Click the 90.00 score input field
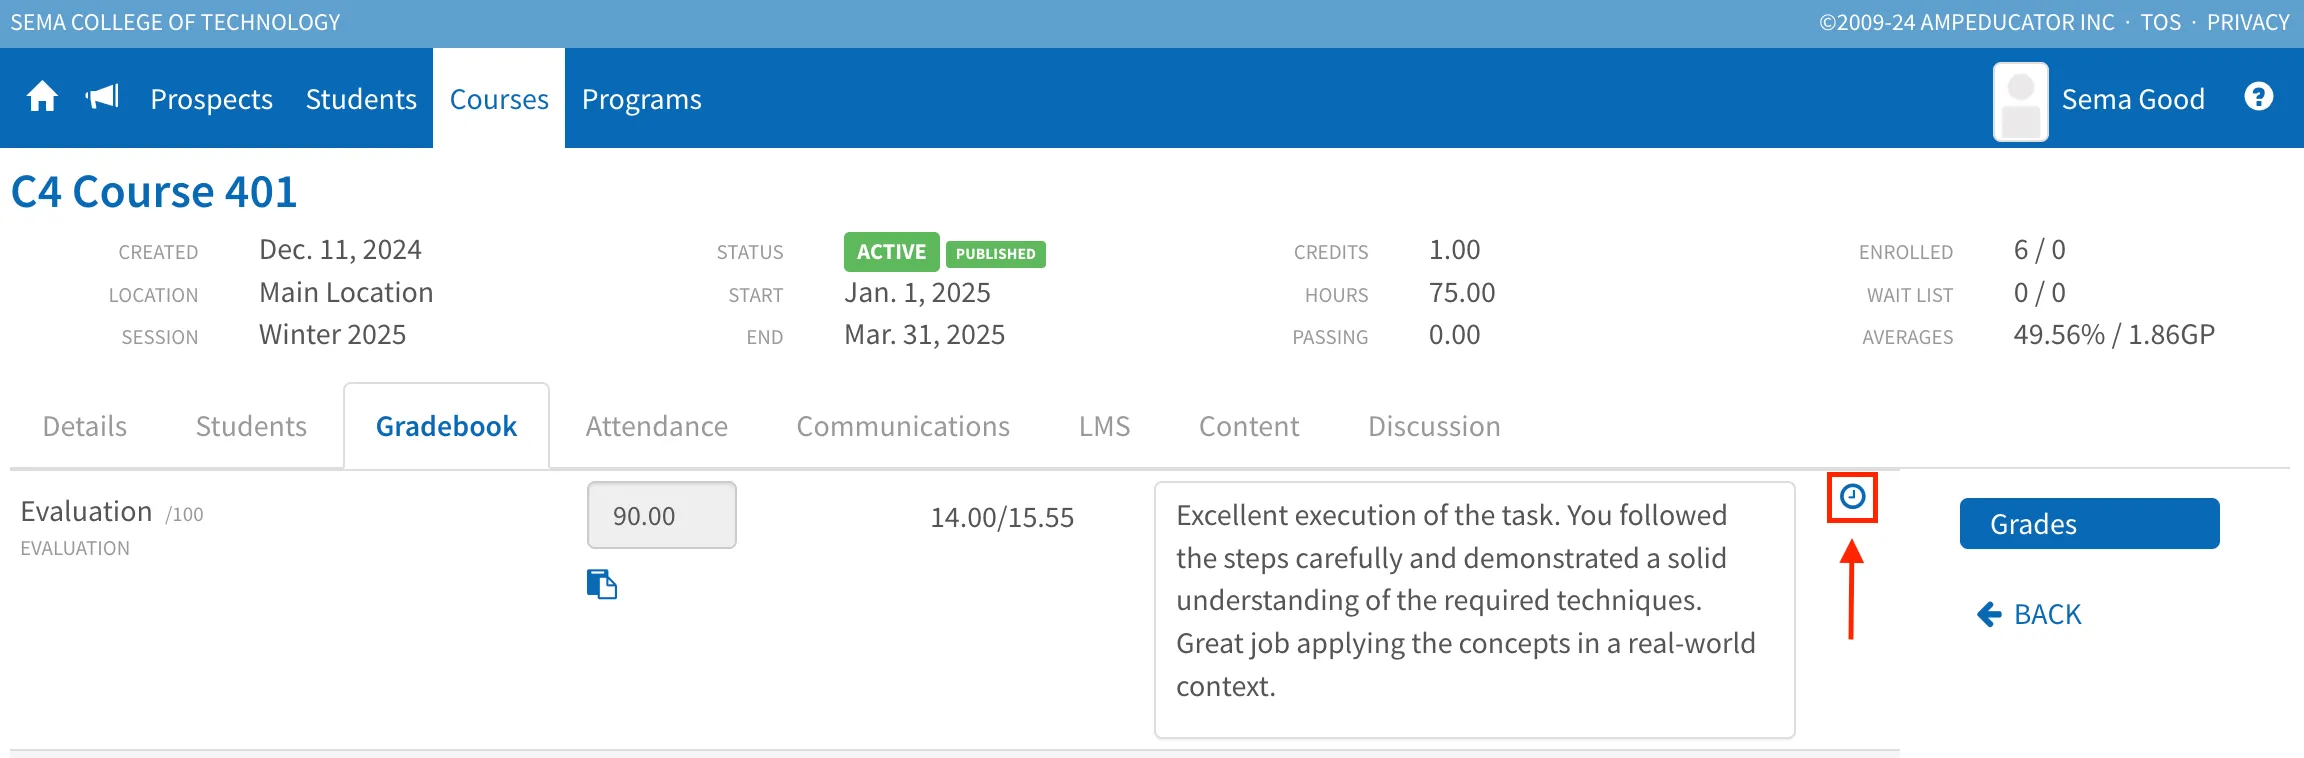The height and width of the screenshot is (758, 2304). [x=662, y=515]
